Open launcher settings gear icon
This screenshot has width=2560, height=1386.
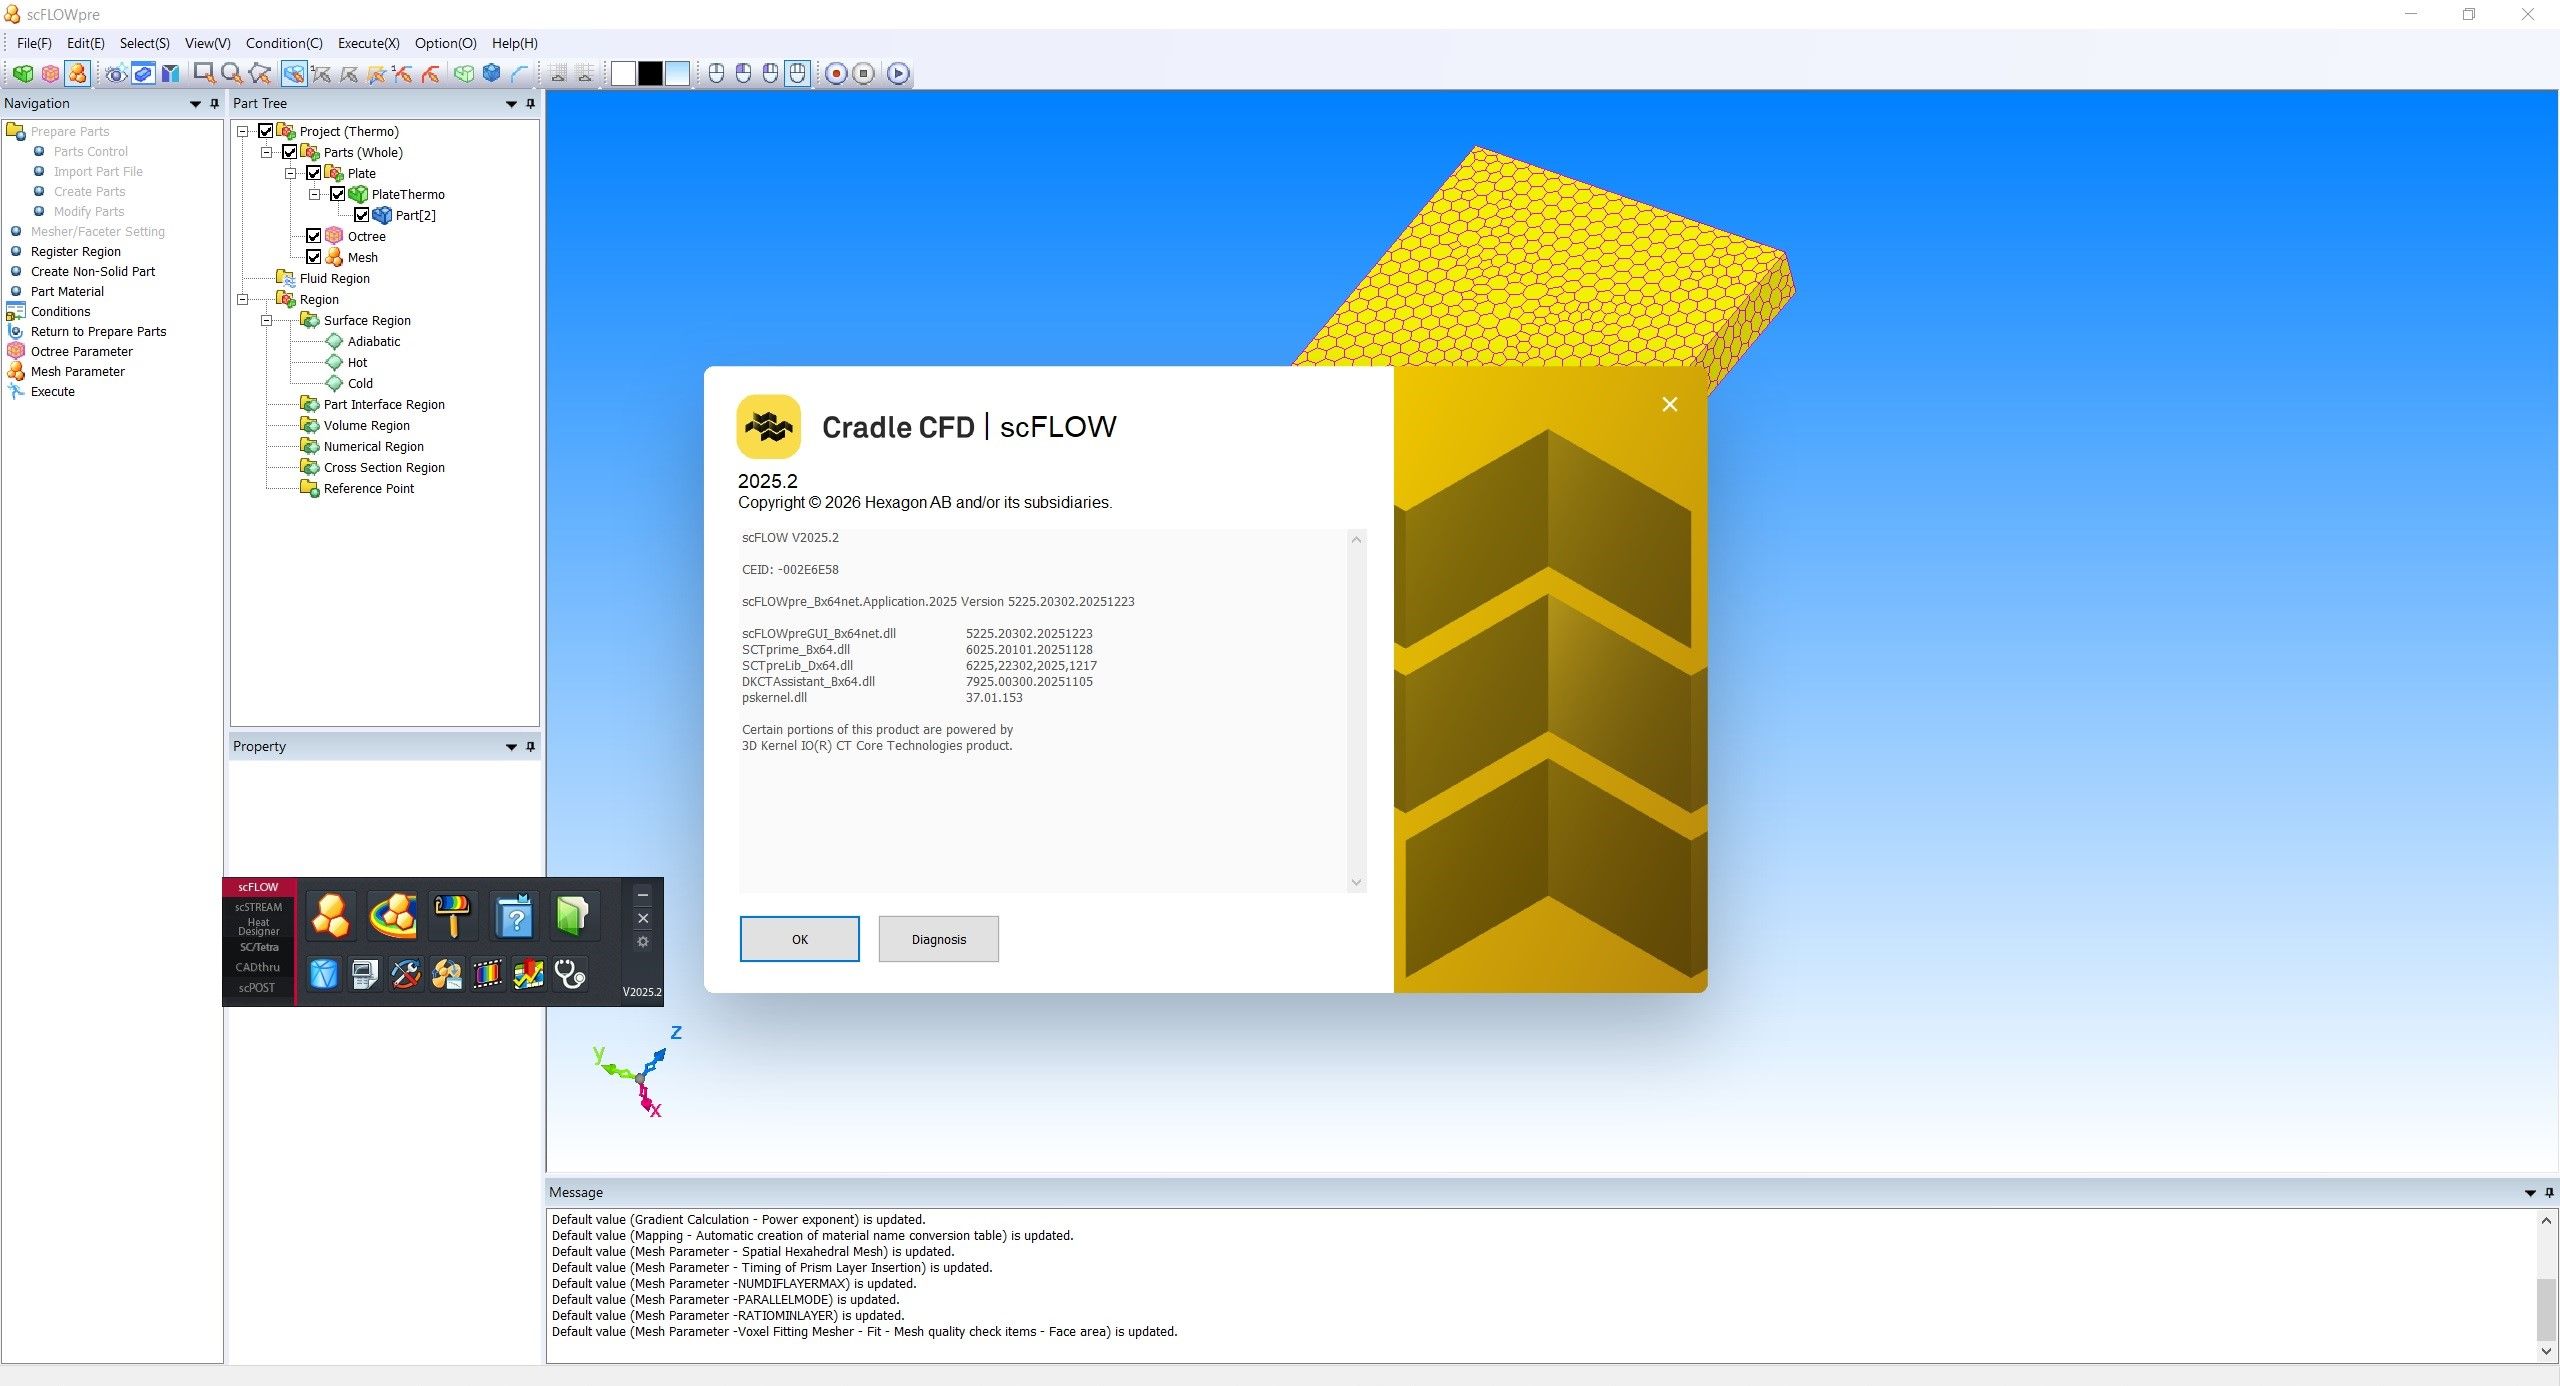tap(643, 942)
